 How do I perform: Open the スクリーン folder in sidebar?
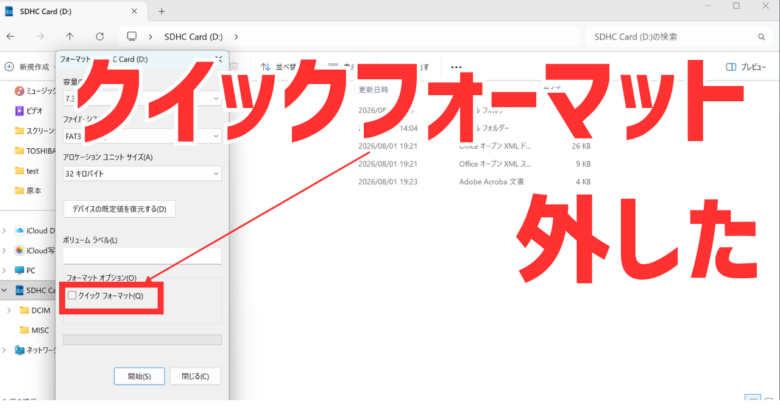[x=35, y=131]
